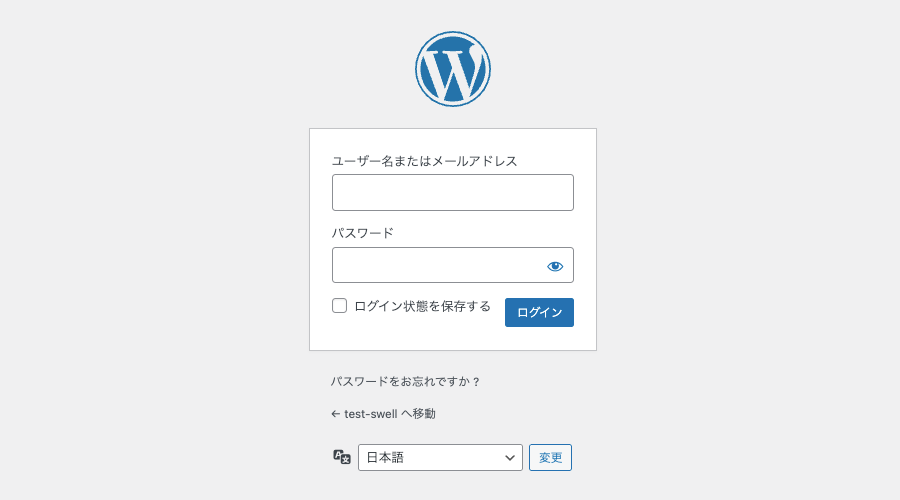The height and width of the screenshot is (500, 900).
Task: Click the 変更 language change button
Action: (x=550, y=458)
